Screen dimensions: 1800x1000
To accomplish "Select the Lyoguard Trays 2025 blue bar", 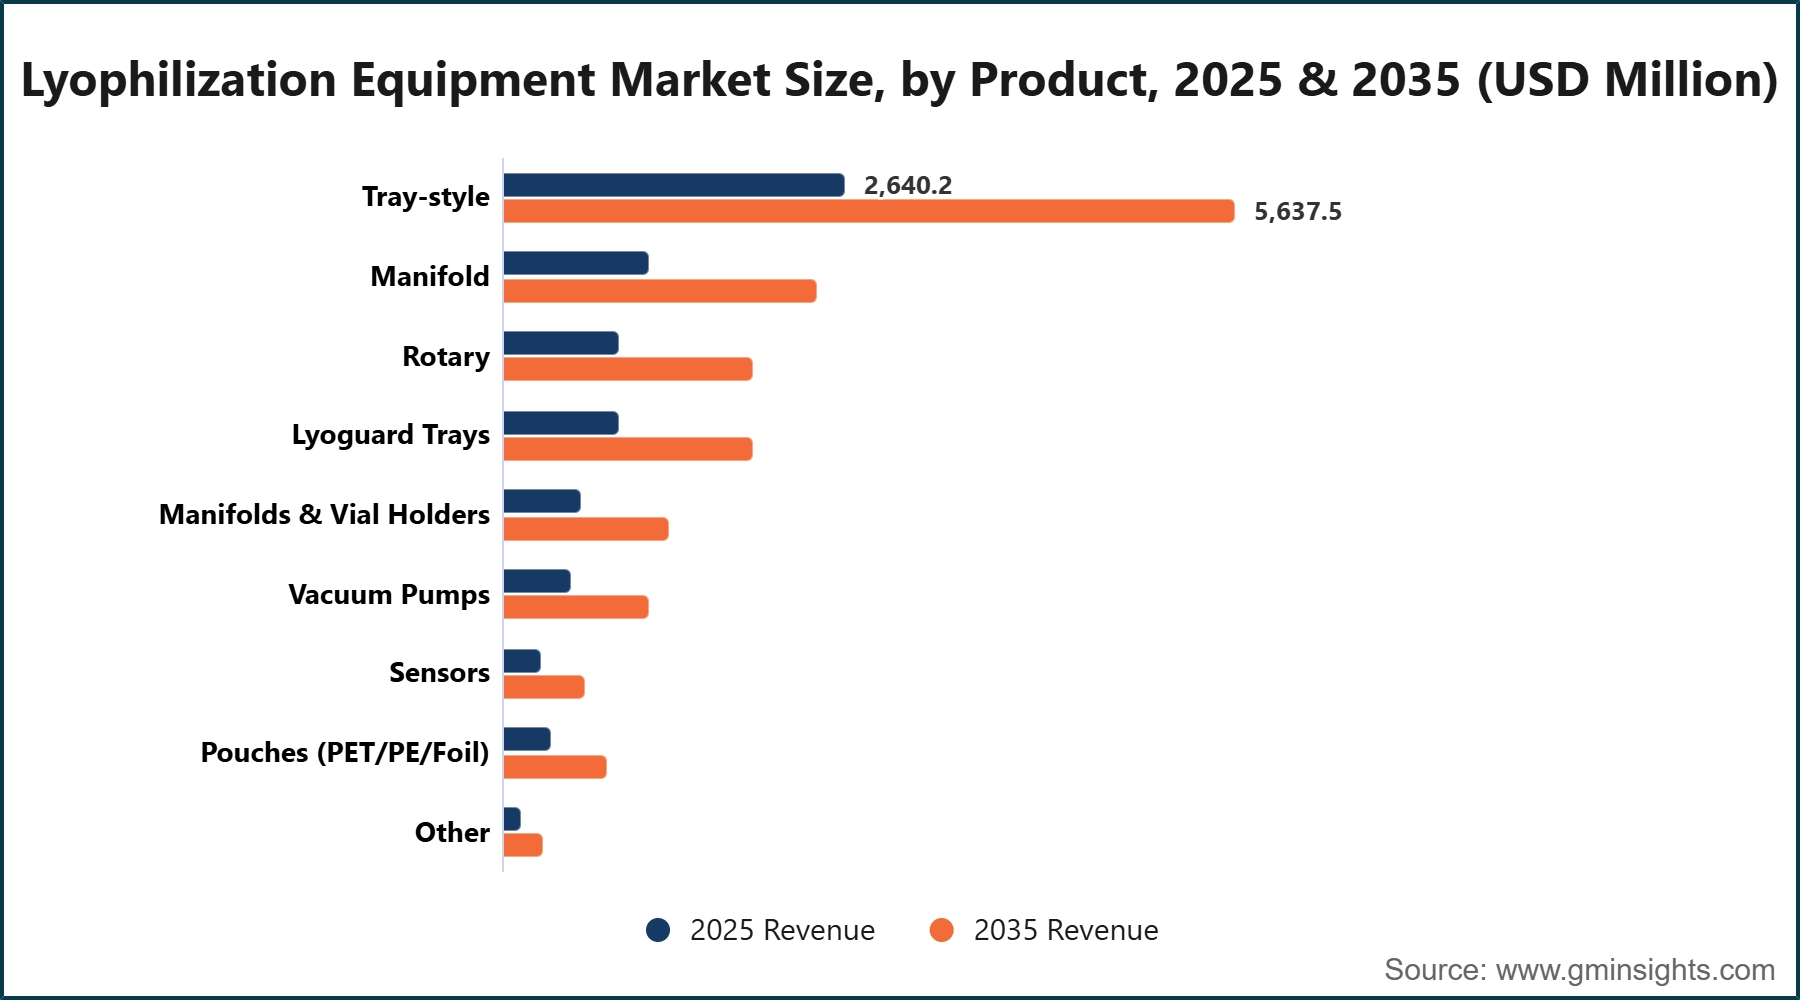I will [561, 423].
